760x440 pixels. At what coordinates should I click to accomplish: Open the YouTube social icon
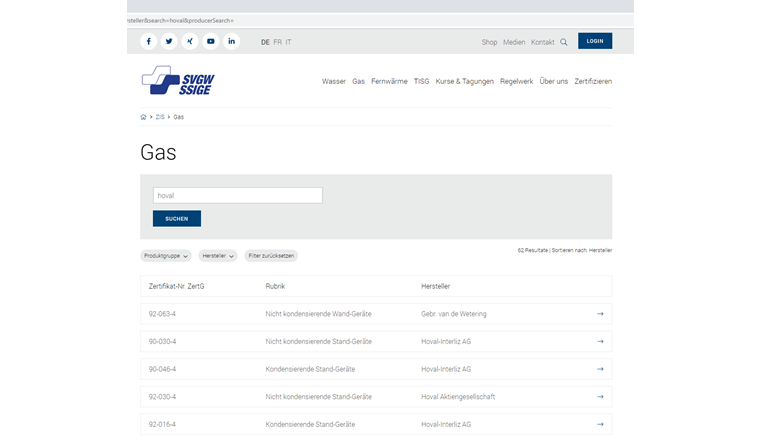211,42
